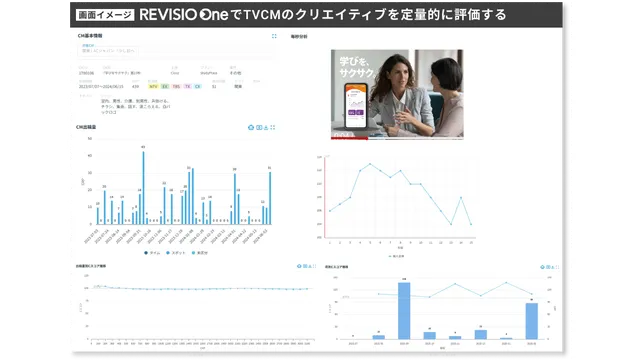
Task: Toggle the タイム legend series
Action: (x=152, y=253)
